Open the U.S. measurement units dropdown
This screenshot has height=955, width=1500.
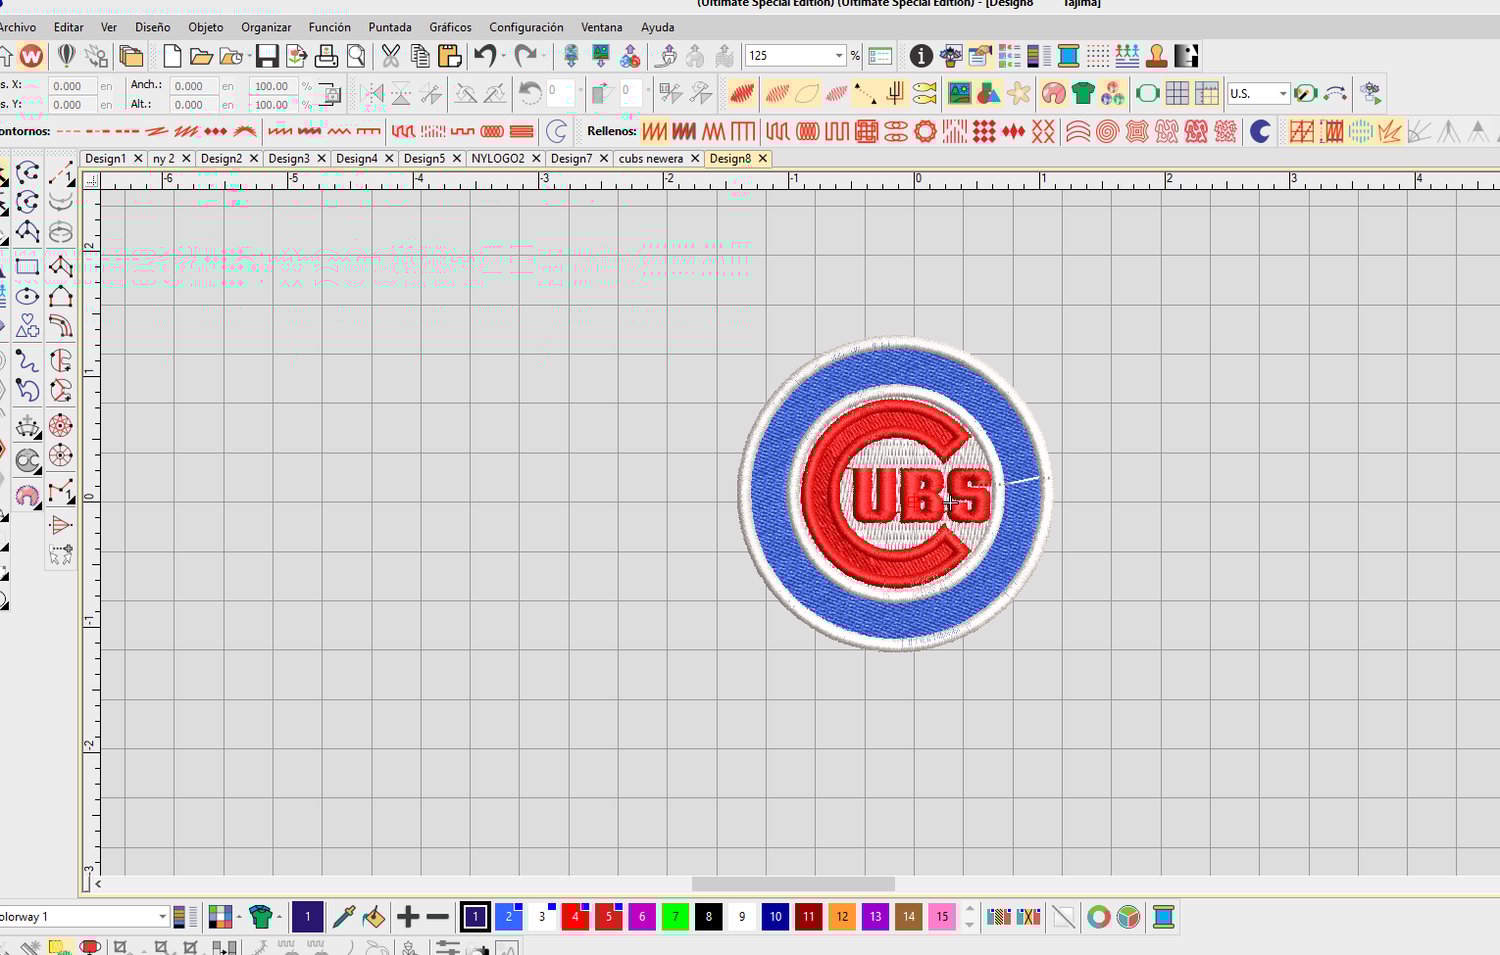[1282, 94]
